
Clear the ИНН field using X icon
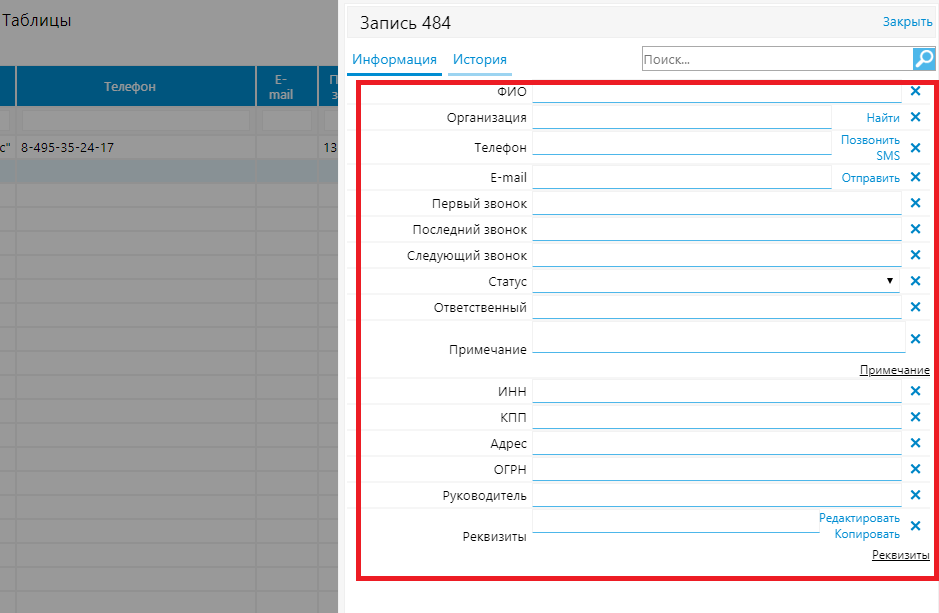915,391
